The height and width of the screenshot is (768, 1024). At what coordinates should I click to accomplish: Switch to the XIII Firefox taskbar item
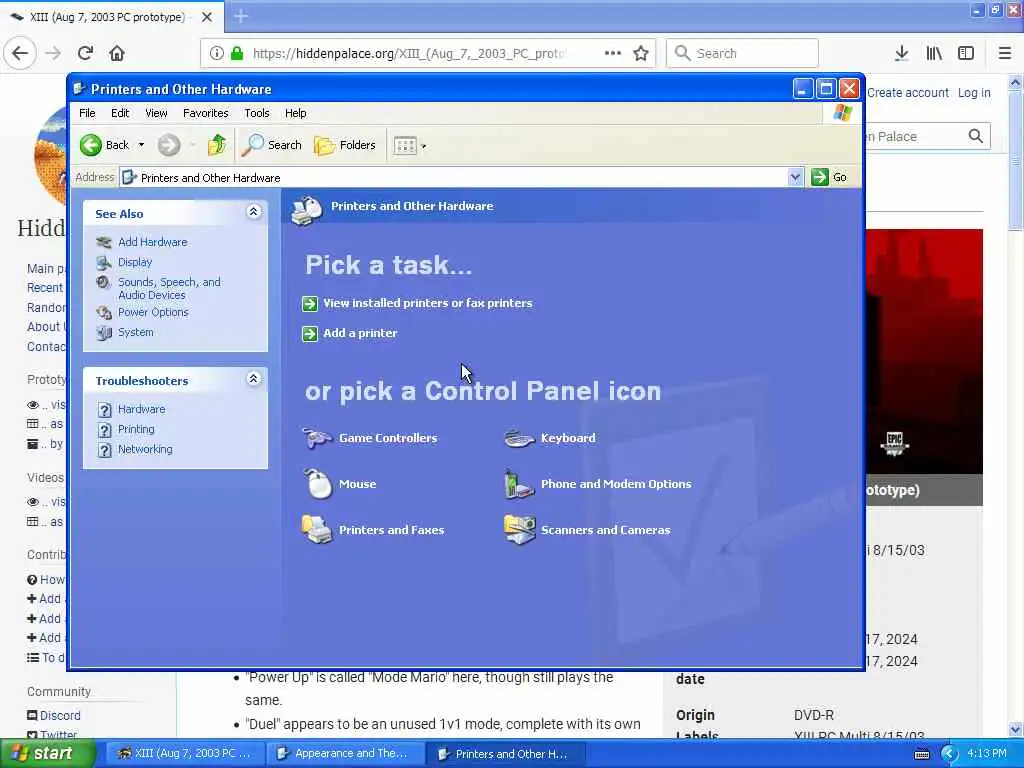(186, 754)
